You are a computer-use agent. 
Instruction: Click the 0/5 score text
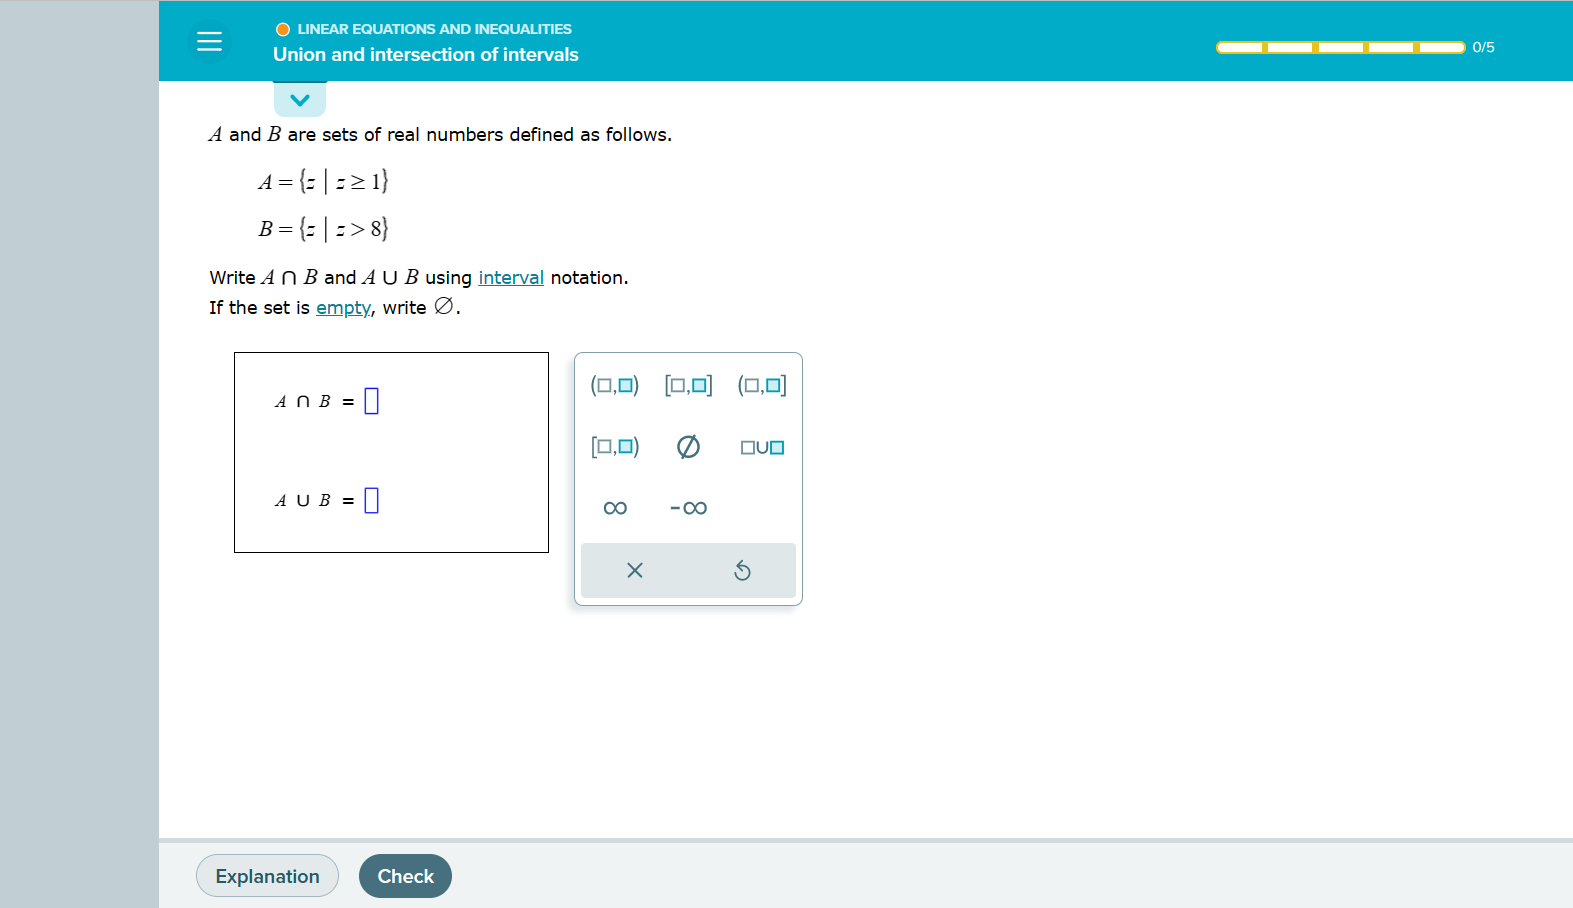1483,47
